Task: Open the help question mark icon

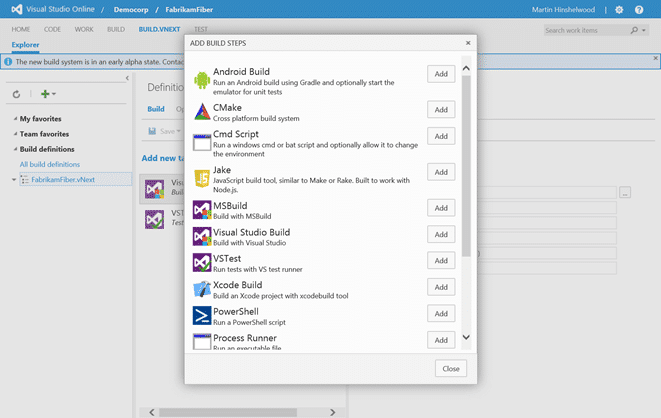Action: click(x=639, y=9)
